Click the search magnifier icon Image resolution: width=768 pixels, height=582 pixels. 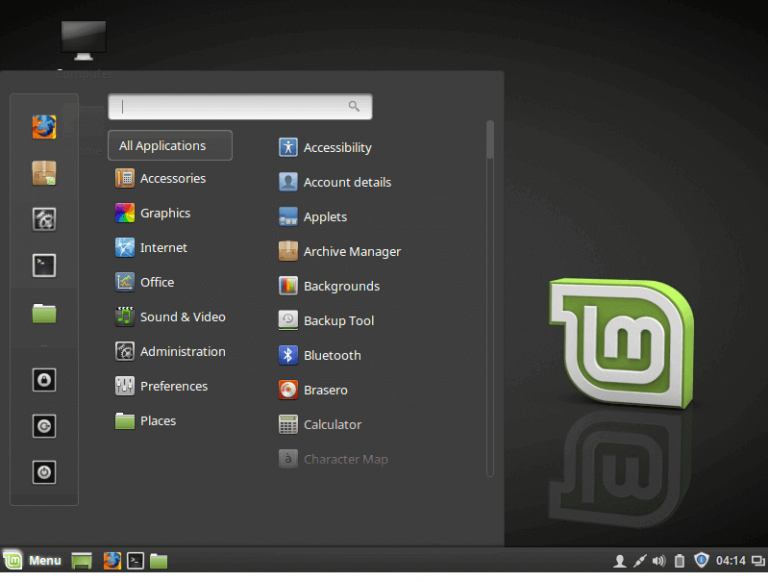click(354, 106)
